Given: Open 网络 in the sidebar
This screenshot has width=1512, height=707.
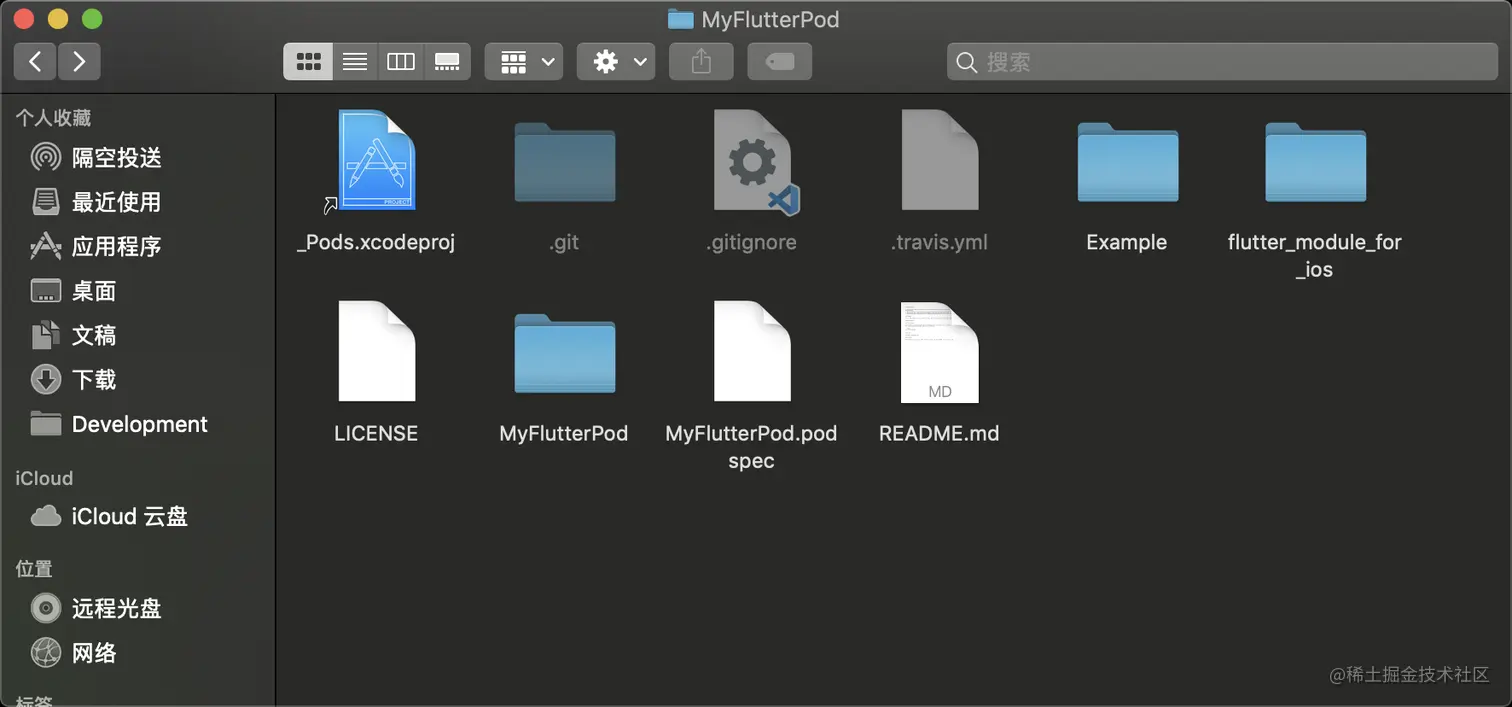Looking at the screenshot, I should (x=73, y=653).
